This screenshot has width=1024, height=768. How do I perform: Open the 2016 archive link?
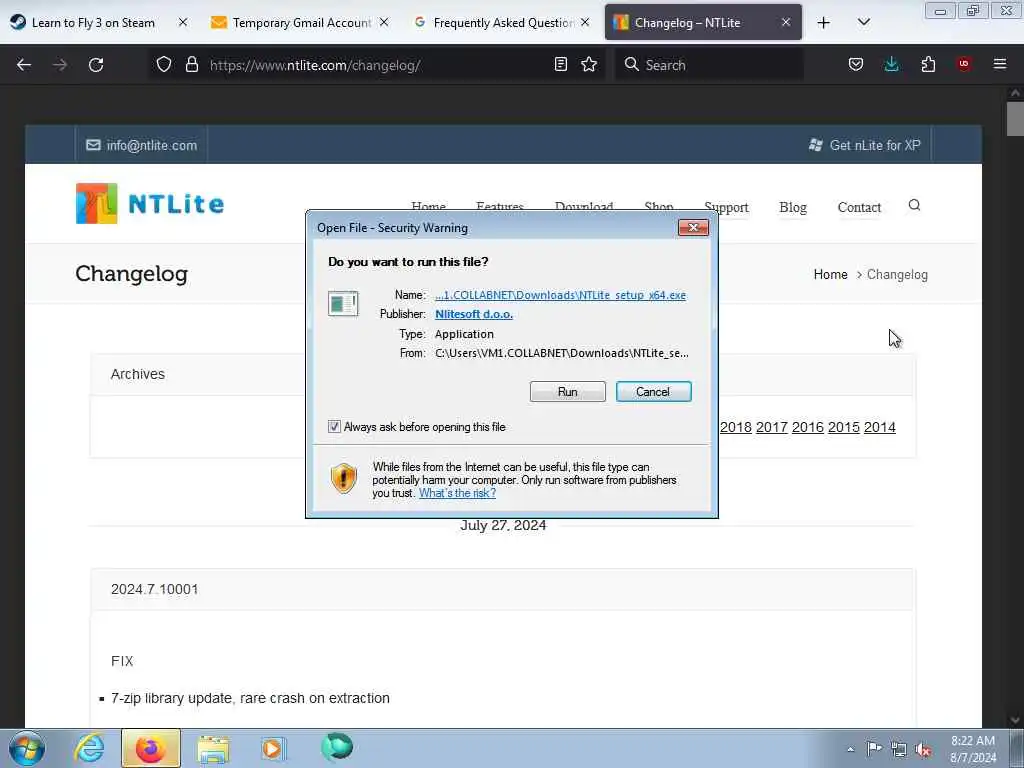[807, 427]
